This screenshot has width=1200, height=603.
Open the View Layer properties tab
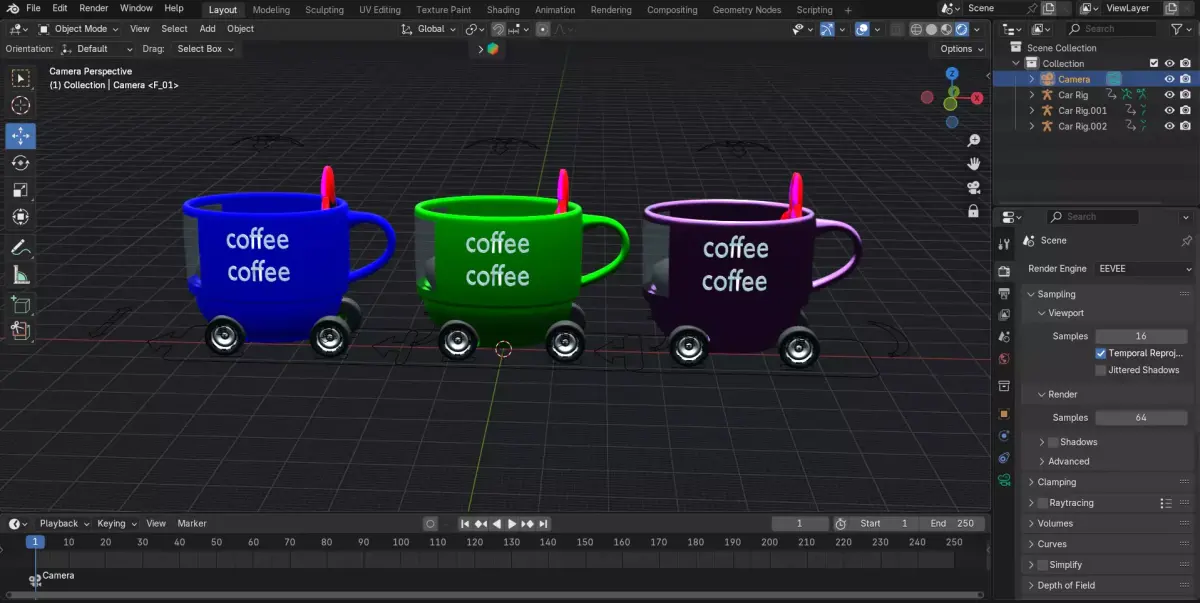pyautogui.click(x=1004, y=315)
